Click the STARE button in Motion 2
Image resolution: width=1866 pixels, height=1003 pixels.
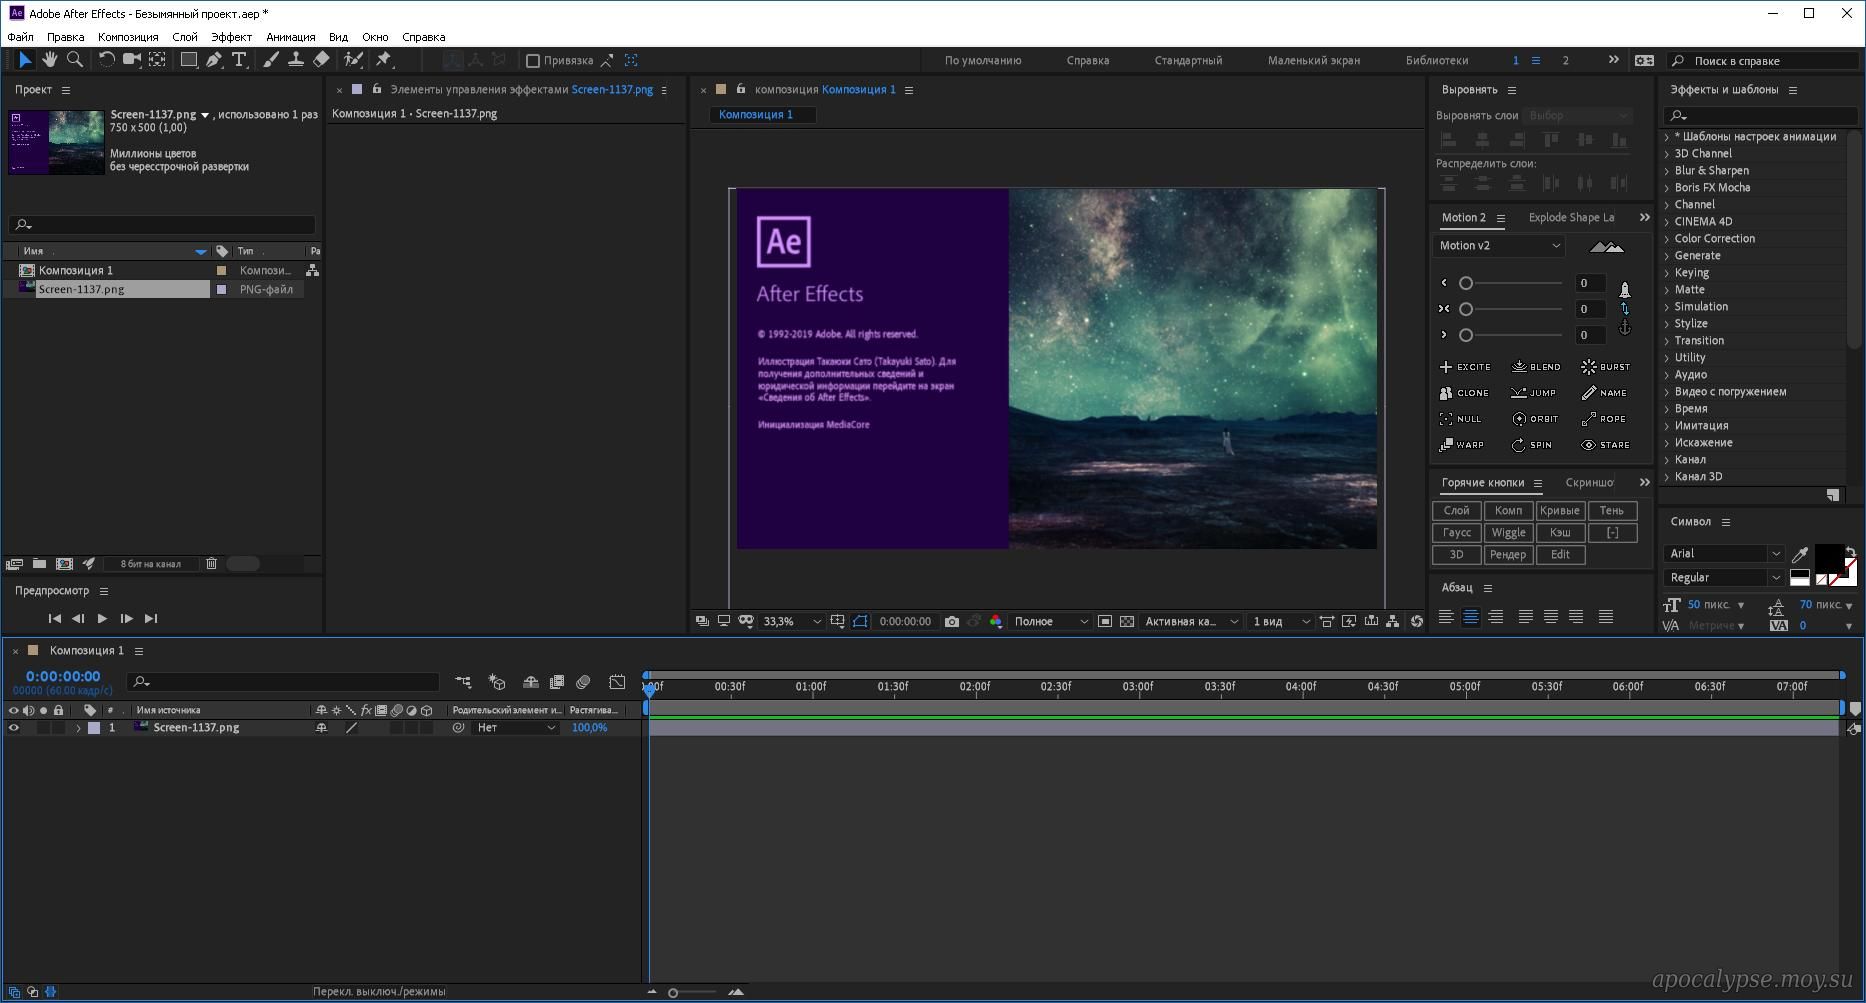(1606, 445)
